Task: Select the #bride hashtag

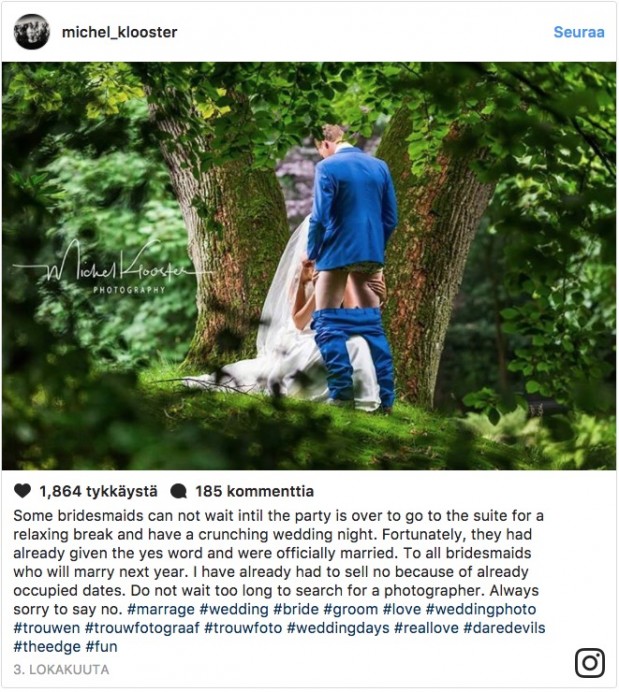Action: (x=296, y=609)
